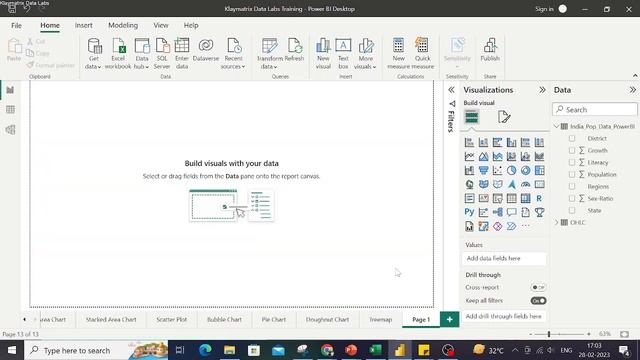The width and height of the screenshot is (640, 360).
Task: Select the Pie chart visual icon
Action: (511, 170)
